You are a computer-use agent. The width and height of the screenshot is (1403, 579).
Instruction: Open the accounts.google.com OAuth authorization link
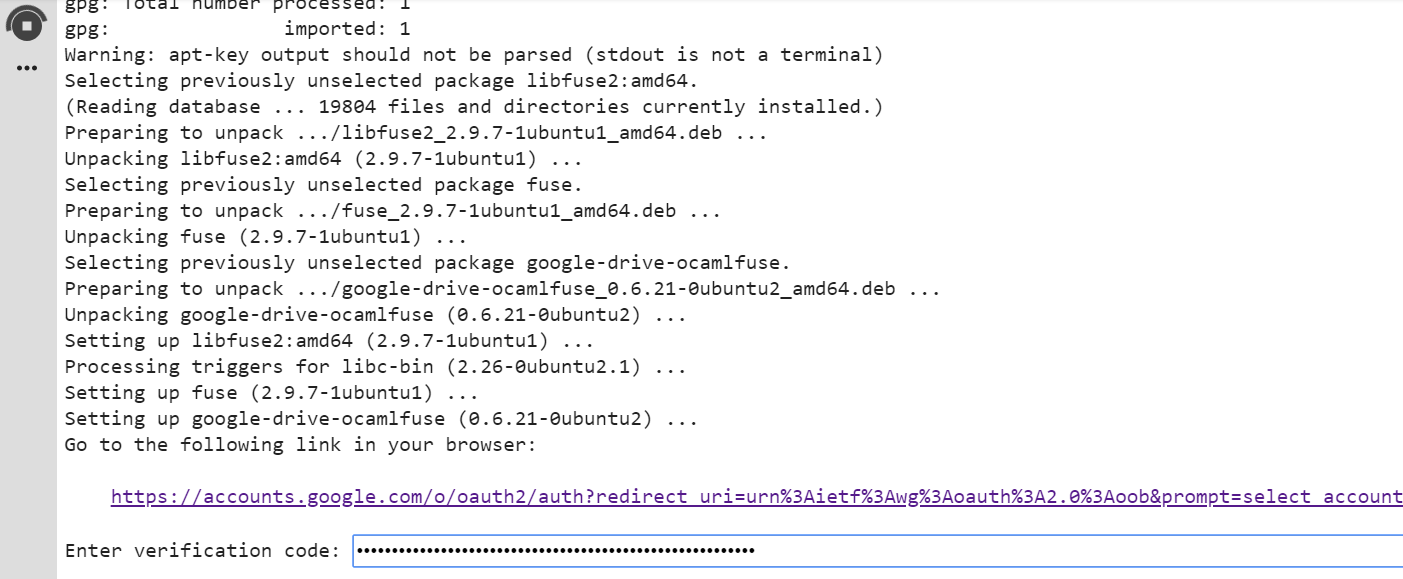coord(756,497)
